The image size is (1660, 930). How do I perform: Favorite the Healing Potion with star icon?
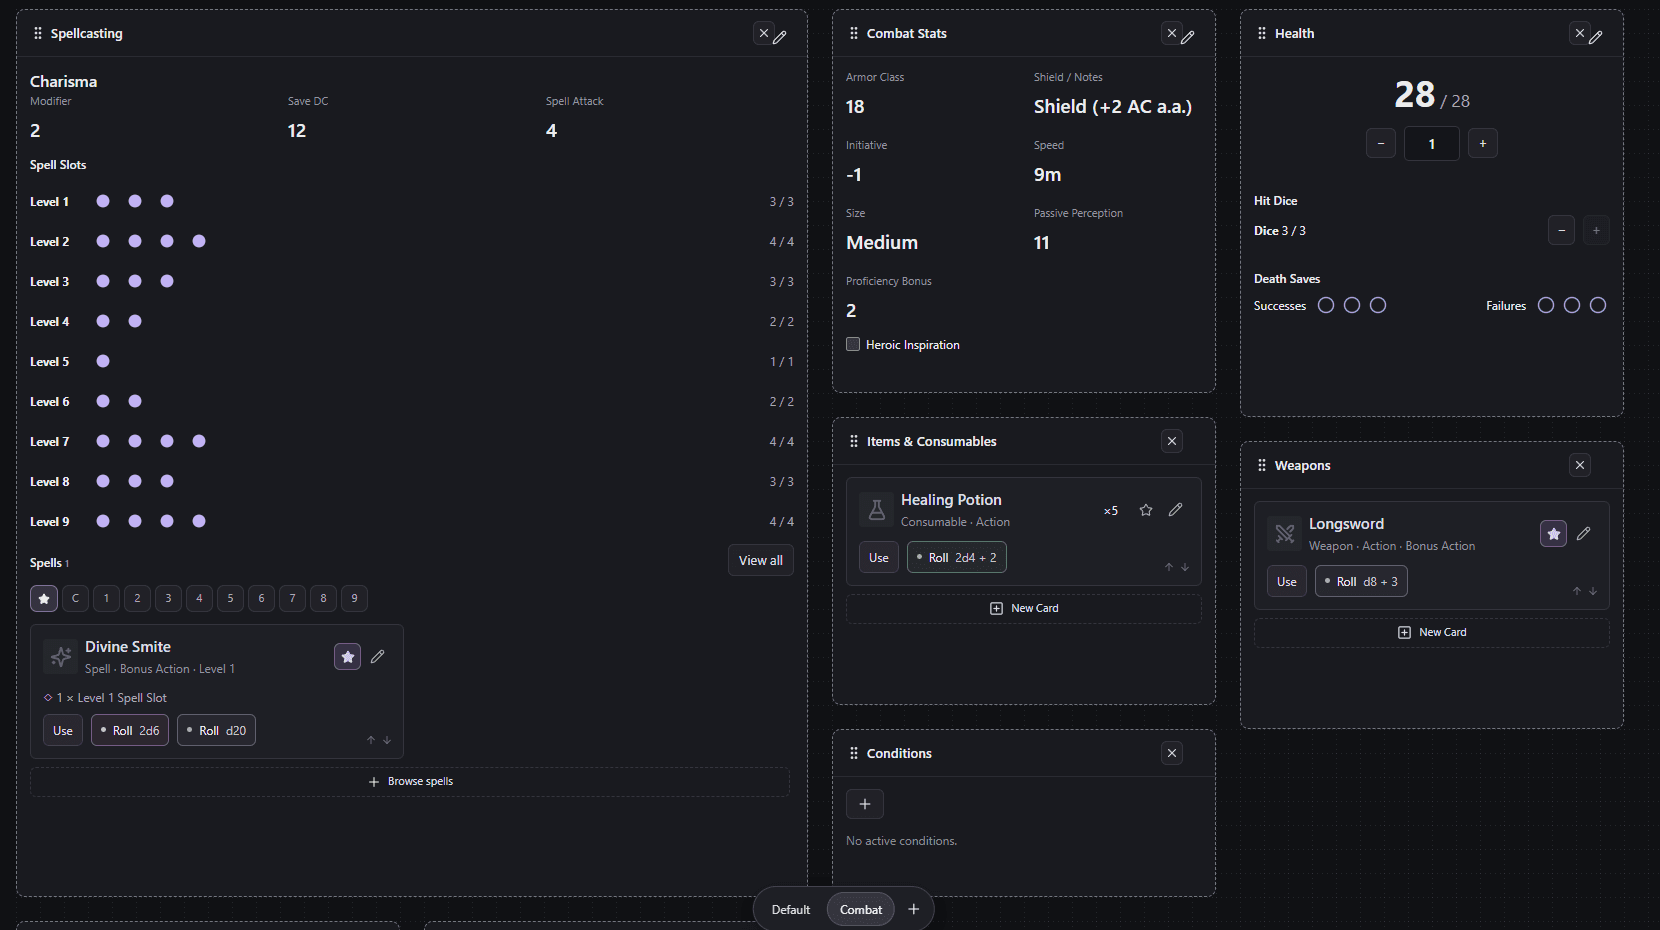1146,510
